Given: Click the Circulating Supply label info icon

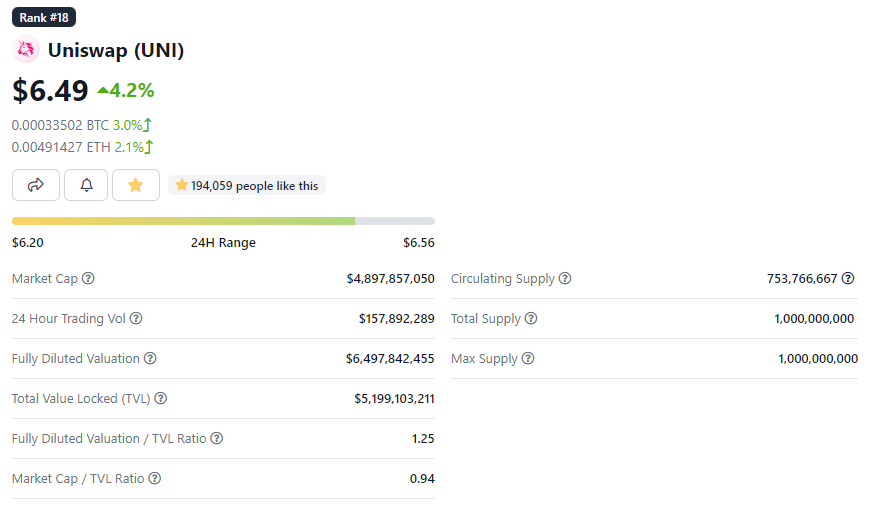Looking at the screenshot, I should click(565, 279).
